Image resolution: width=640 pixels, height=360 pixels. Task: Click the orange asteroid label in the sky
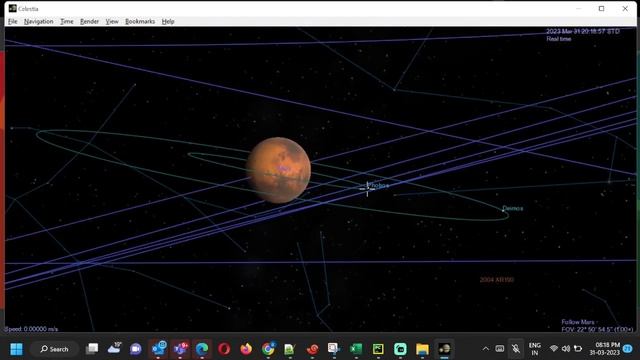click(x=496, y=280)
